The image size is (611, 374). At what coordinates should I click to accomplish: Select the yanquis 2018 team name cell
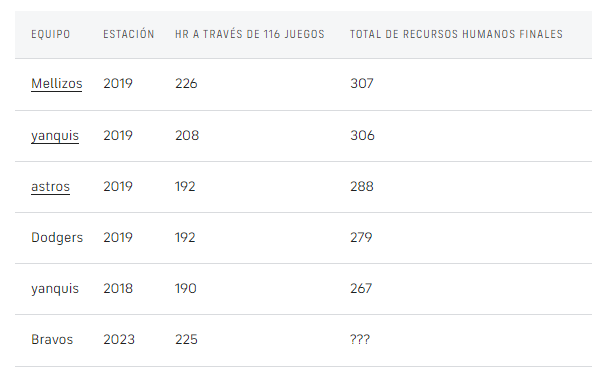pos(55,289)
